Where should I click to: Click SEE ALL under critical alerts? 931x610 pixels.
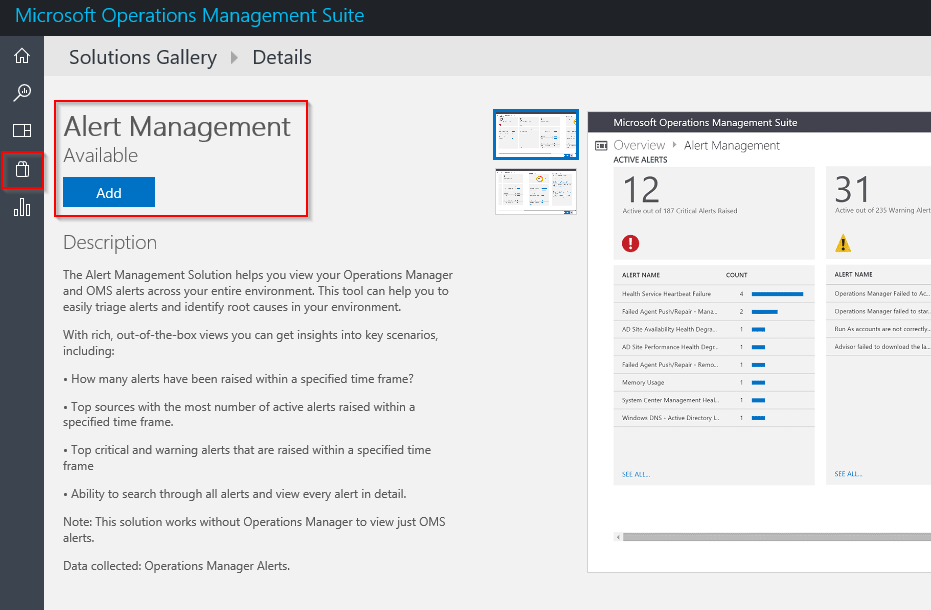pyautogui.click(x=635, y=473)
